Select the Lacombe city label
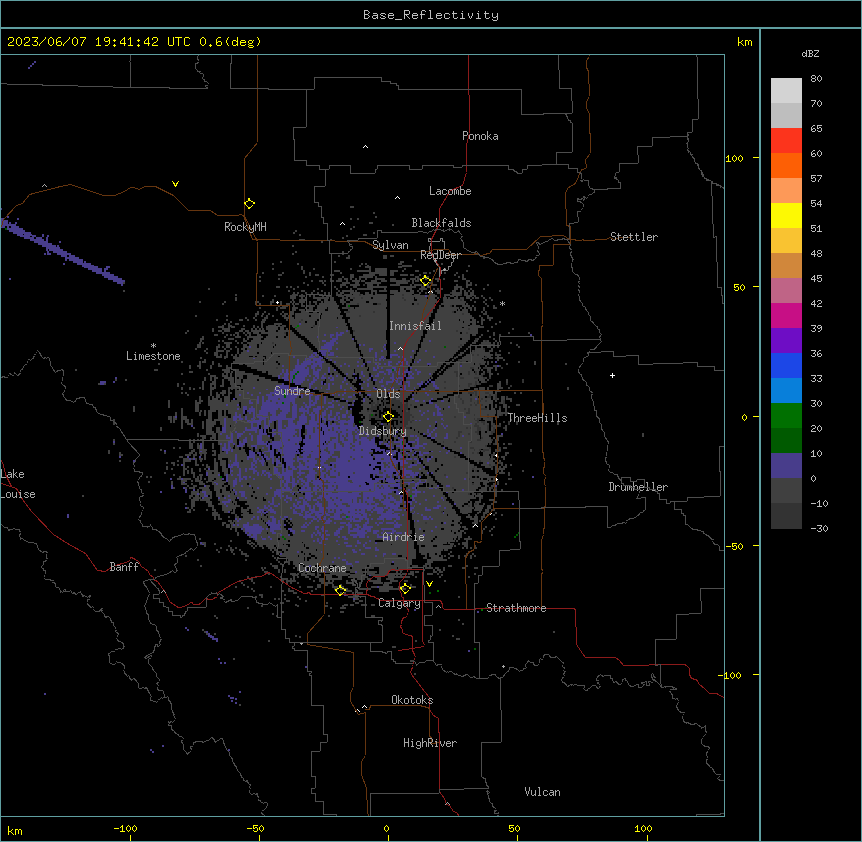 coord(450,191)
